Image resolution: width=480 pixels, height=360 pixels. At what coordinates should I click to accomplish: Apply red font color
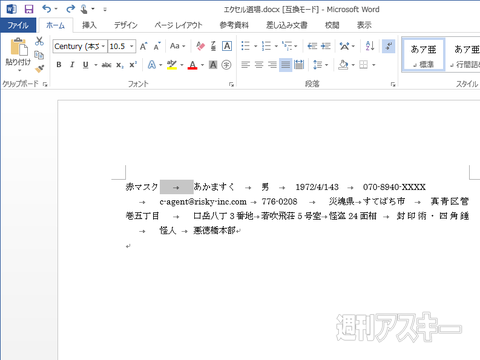(193, 65)
